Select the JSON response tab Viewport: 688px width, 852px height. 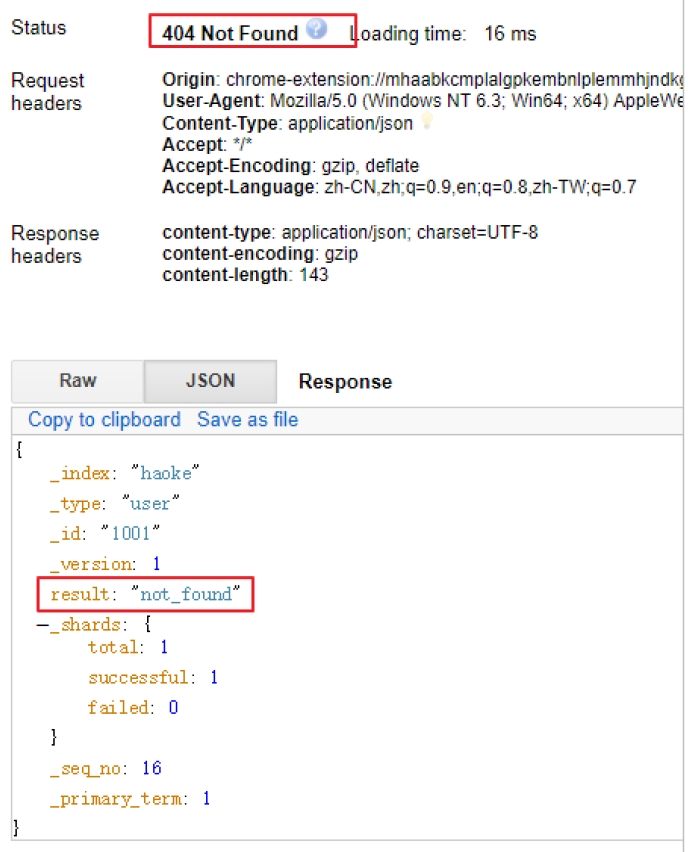click(210, 381)
